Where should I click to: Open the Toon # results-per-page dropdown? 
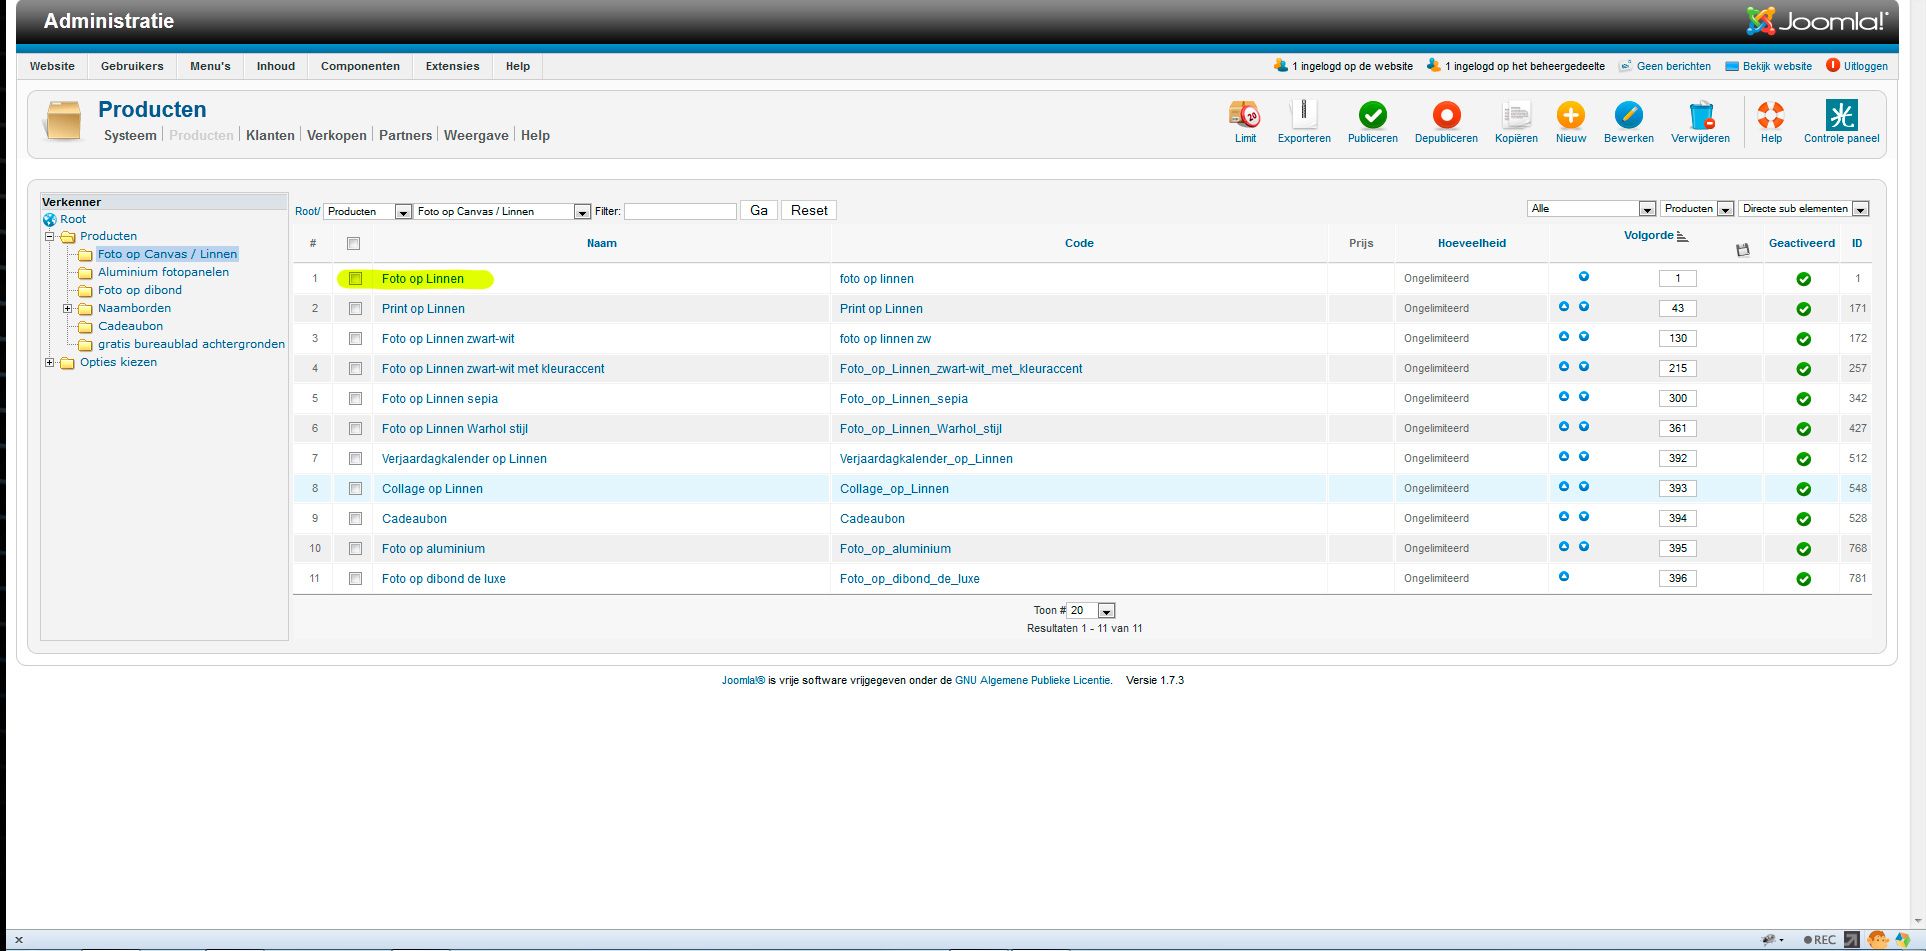point(1091,611)
